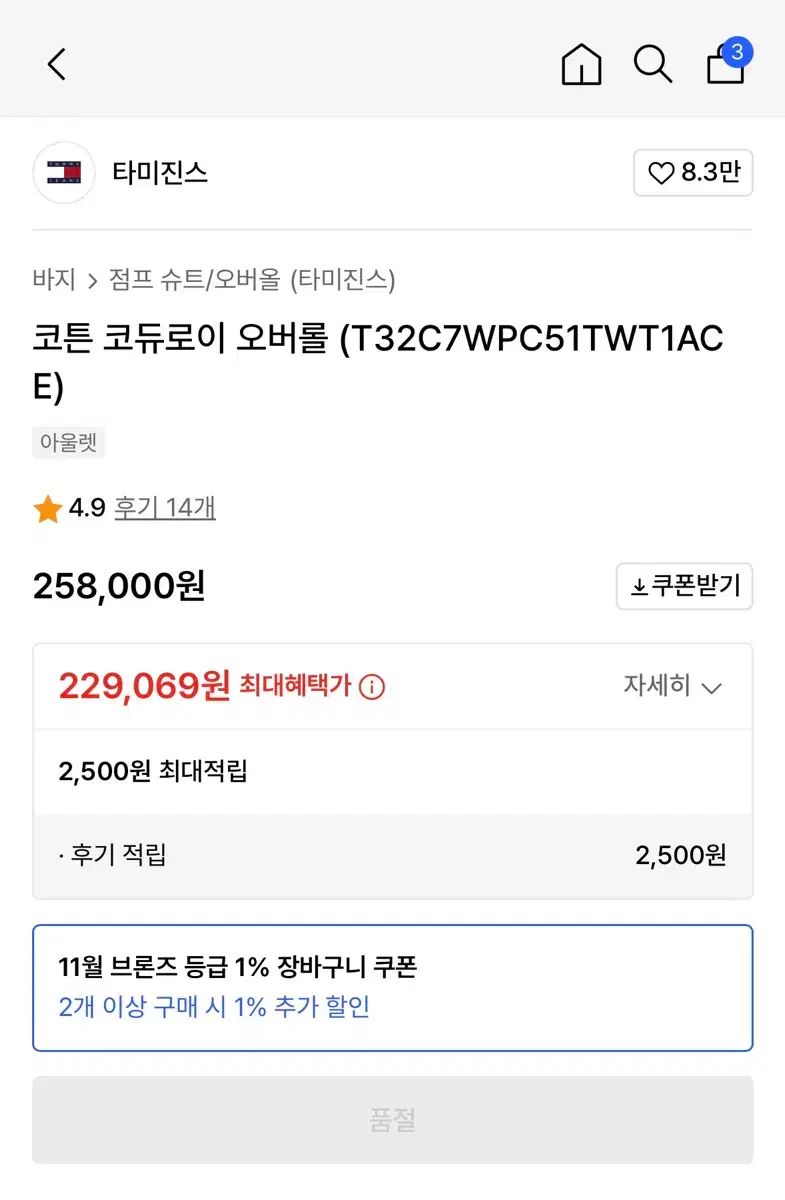This screenshot has height=1200, width=785.
Task: Tap 2개 이상 구매 시 추가 할인 link
Action: pos(214,1006)
